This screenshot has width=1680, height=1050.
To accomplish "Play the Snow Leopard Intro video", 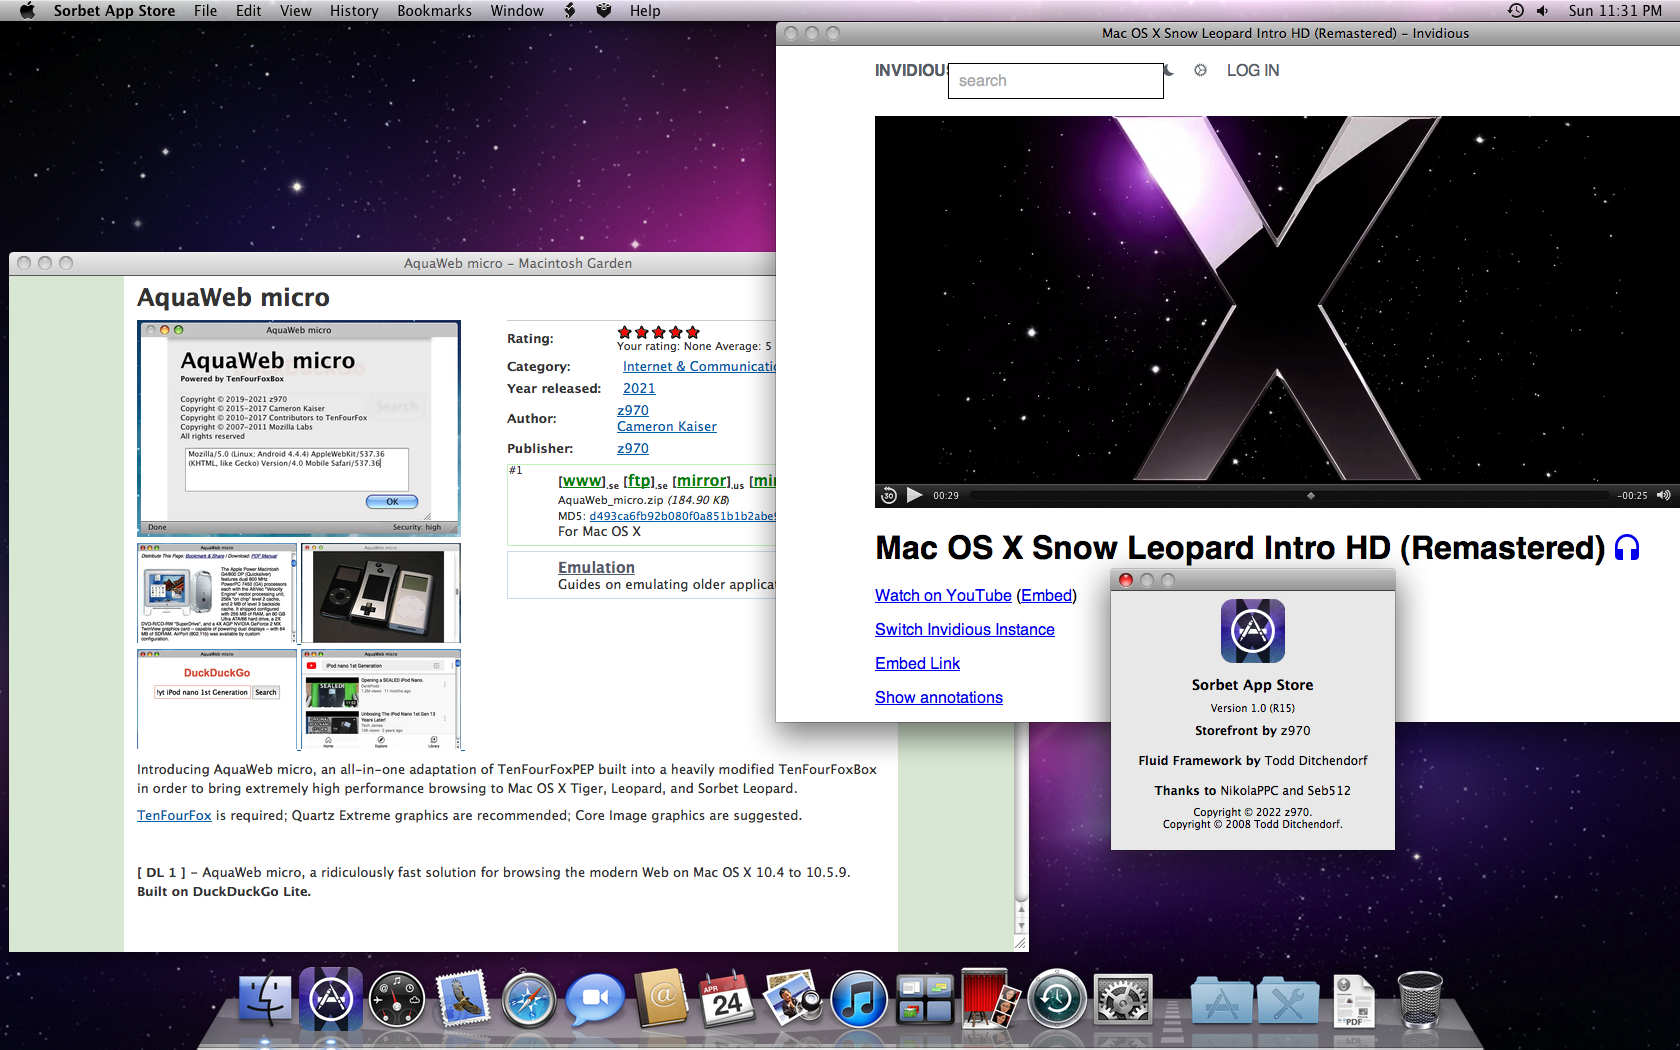I will [914, 495].
